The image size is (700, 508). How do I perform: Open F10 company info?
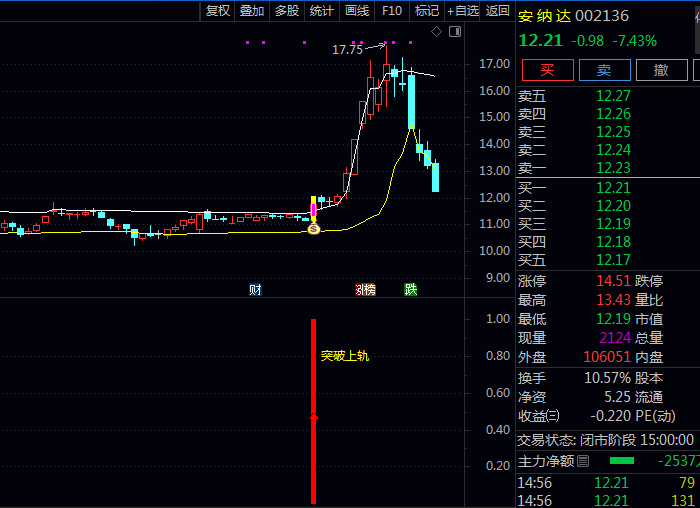pyautogui.click(x=392, y=11)
